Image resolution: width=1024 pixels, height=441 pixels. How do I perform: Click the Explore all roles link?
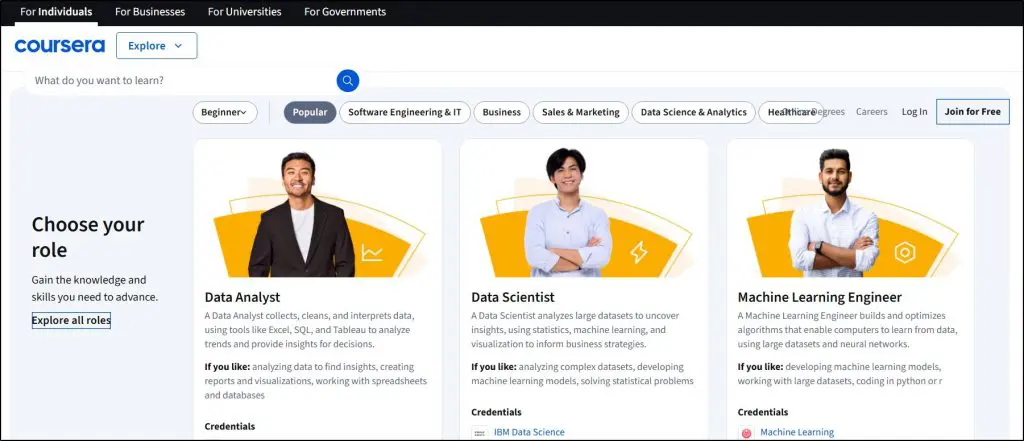(71, 320)
